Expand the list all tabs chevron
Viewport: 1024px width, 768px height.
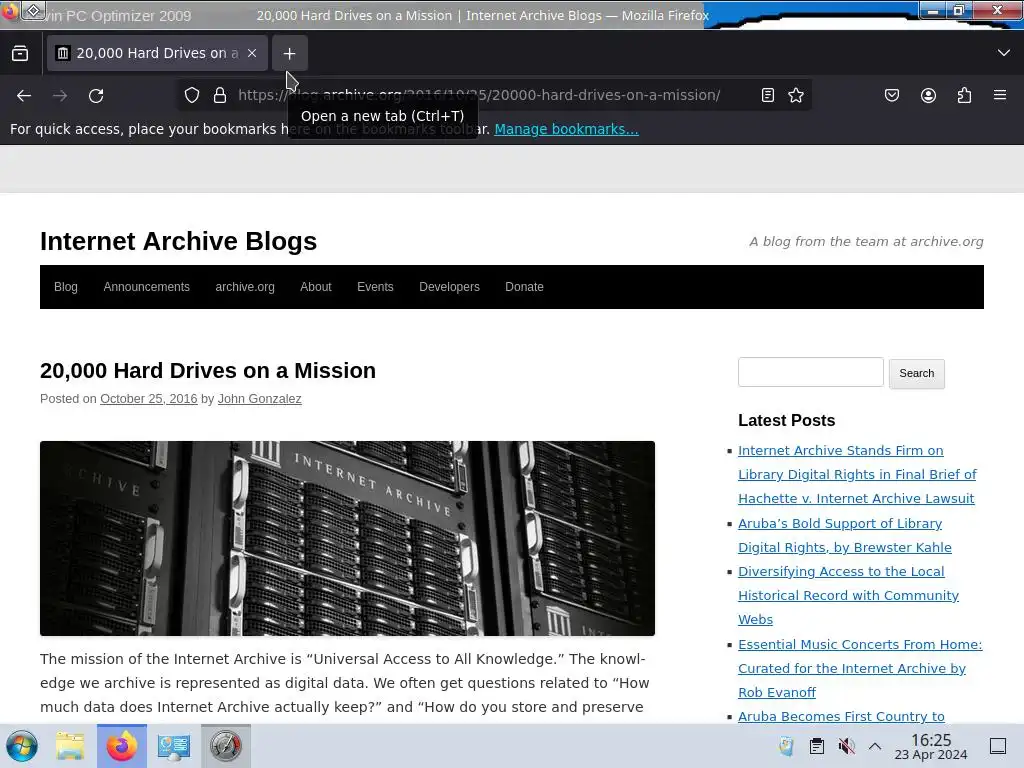pos(1004,53)
